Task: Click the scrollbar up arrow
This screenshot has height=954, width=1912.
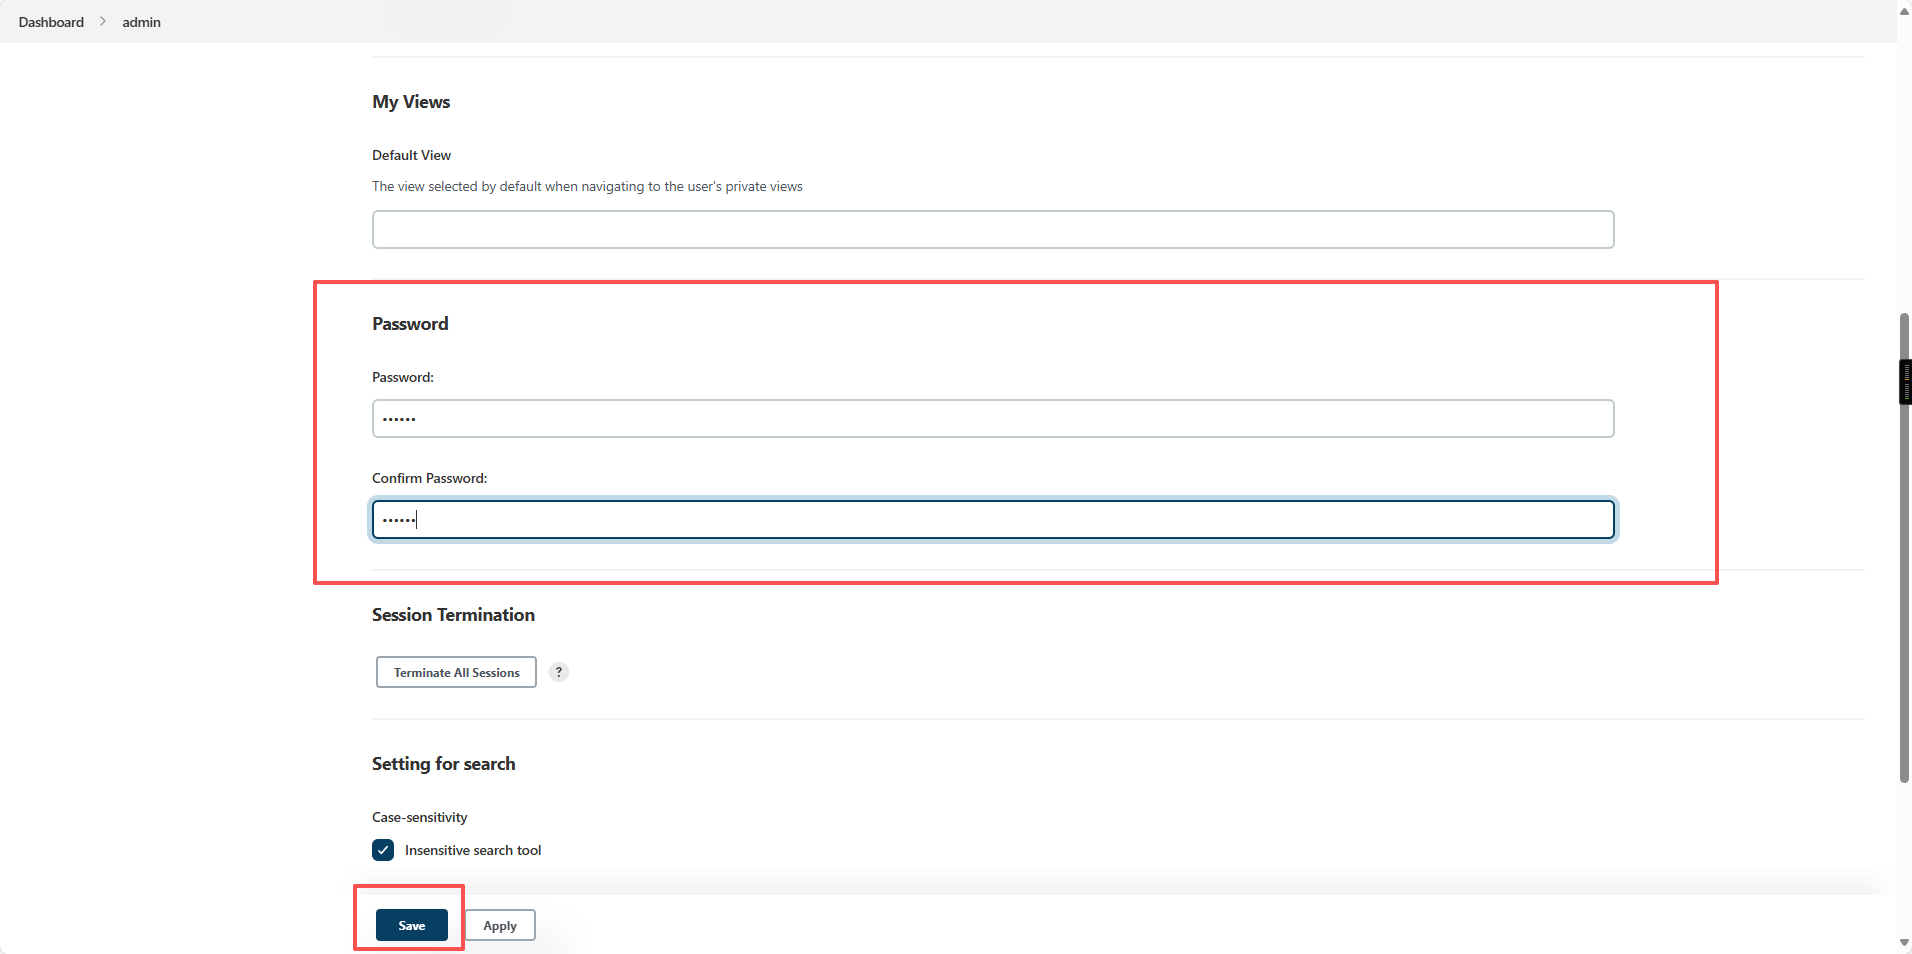Action: click(1904, 9)
